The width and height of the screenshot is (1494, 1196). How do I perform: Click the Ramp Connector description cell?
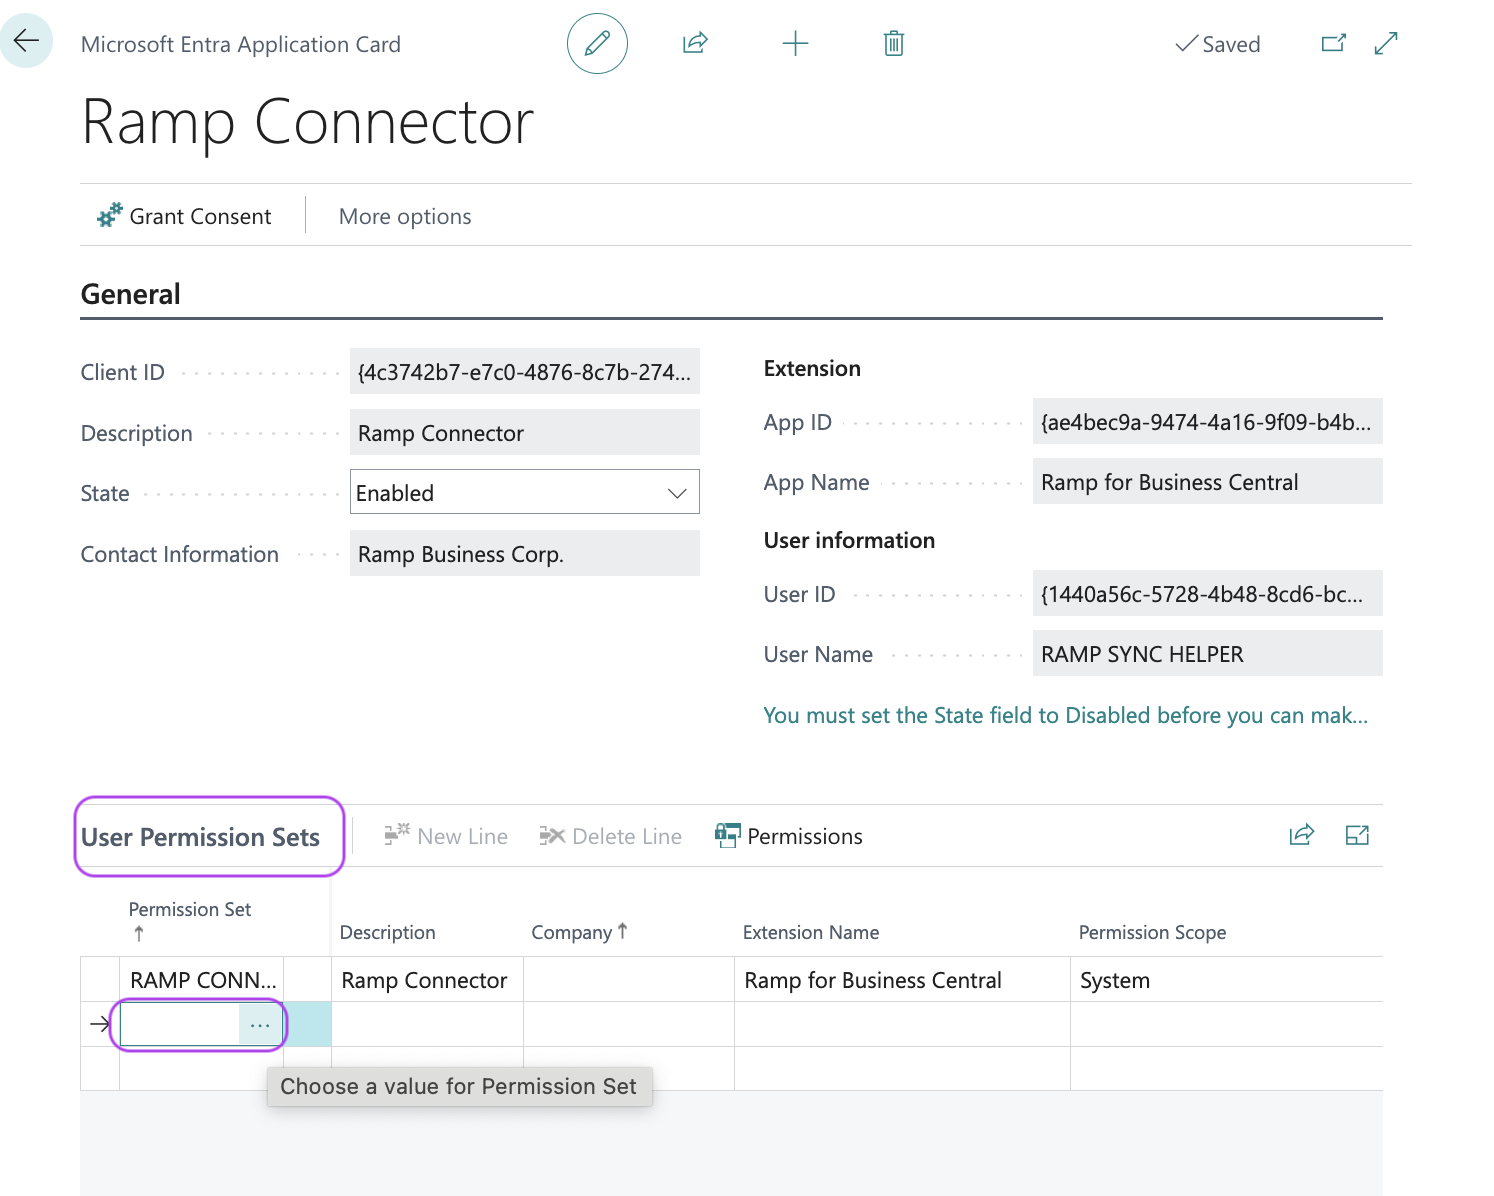427,980
